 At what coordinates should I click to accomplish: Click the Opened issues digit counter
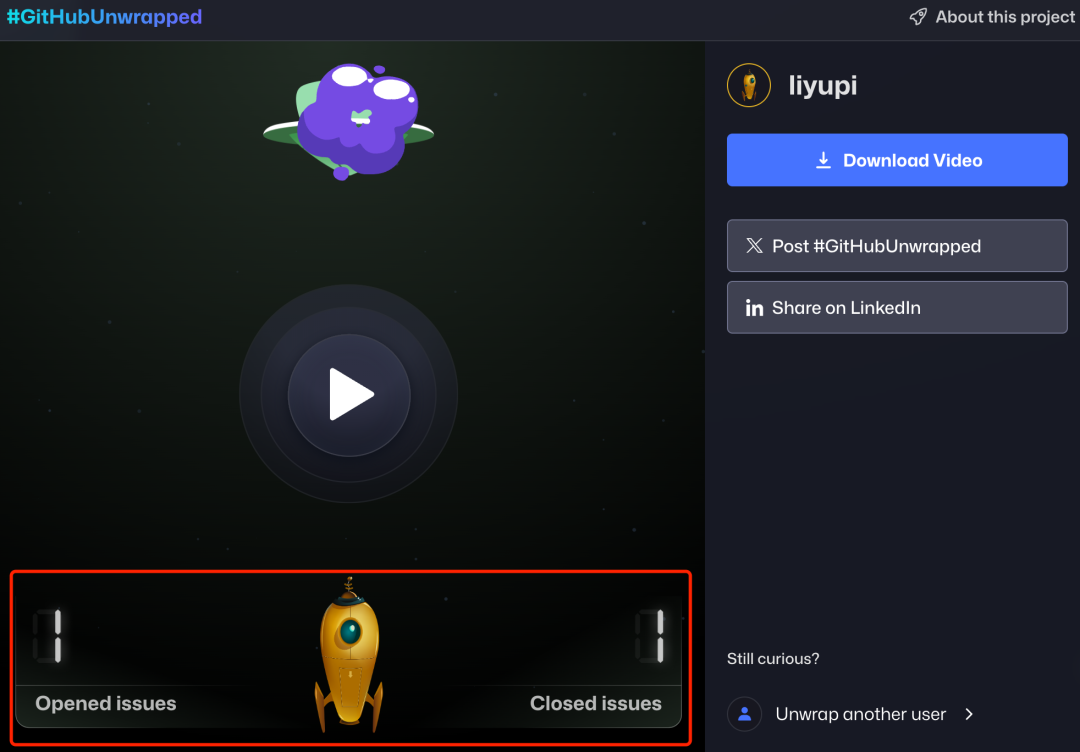tap(48, 636)
